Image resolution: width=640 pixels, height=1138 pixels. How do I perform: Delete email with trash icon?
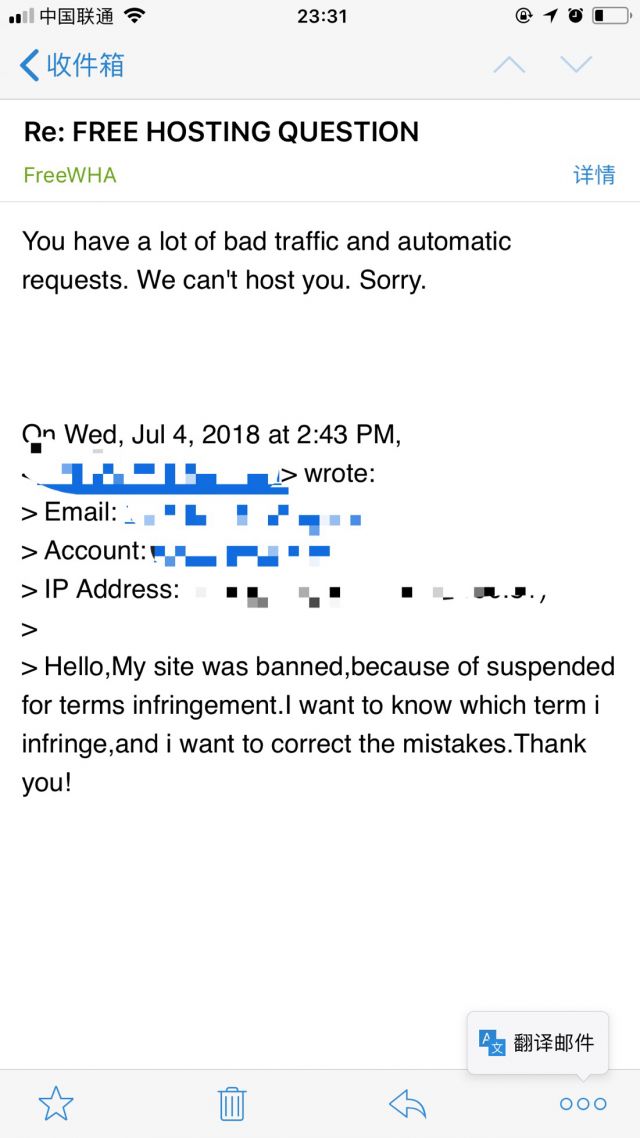click(232, 1104)
